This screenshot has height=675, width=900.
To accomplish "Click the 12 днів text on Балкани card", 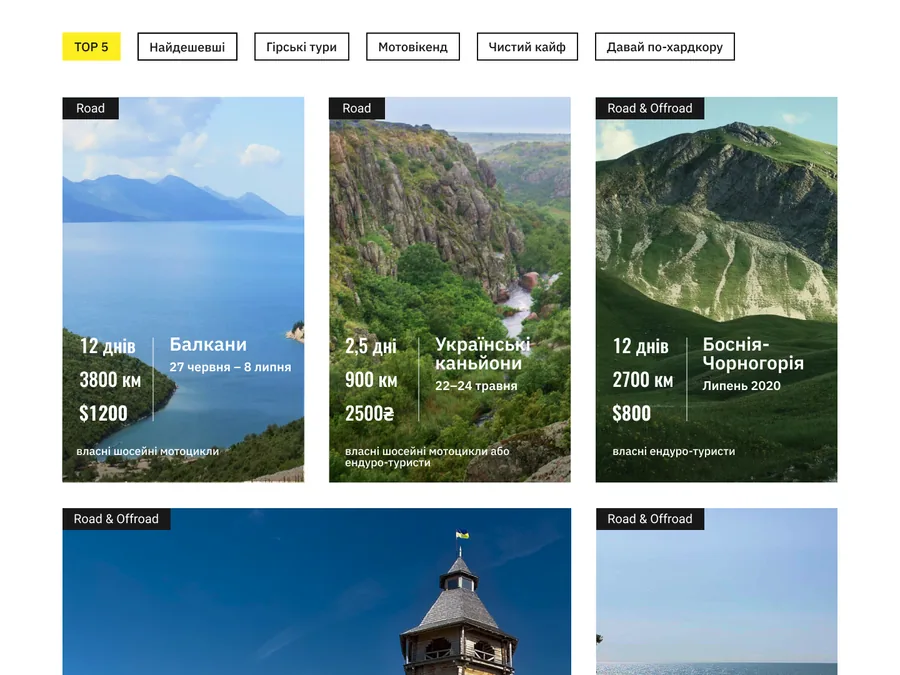I will point(107,346).
